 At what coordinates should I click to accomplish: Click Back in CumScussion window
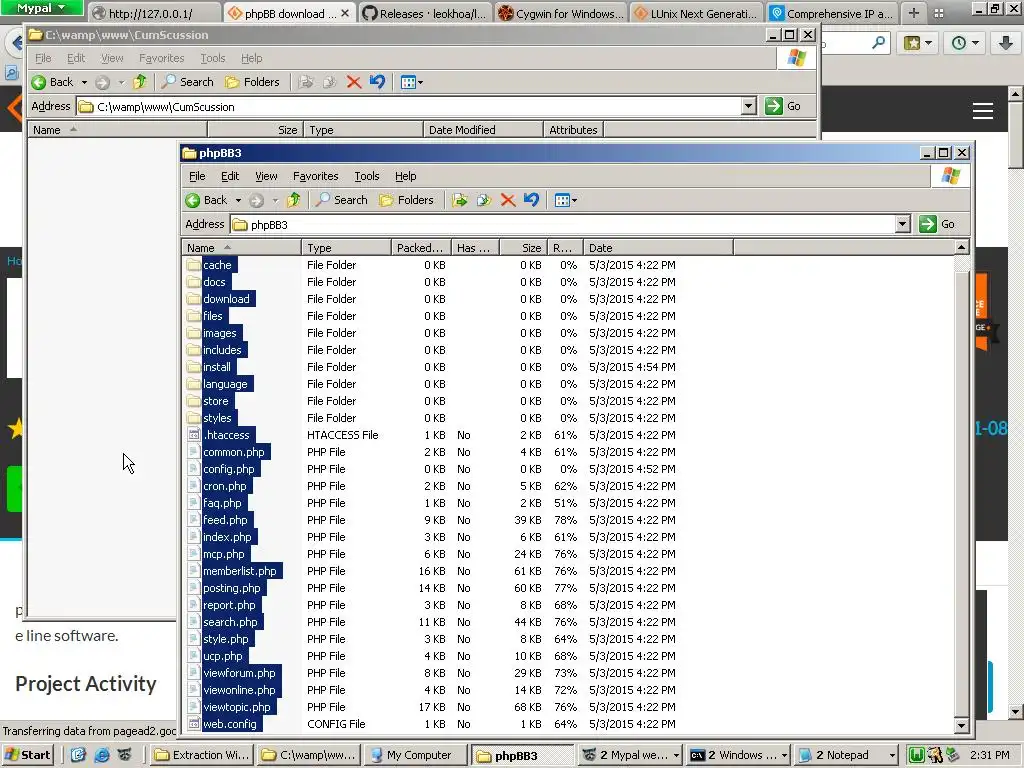(52, 82)
